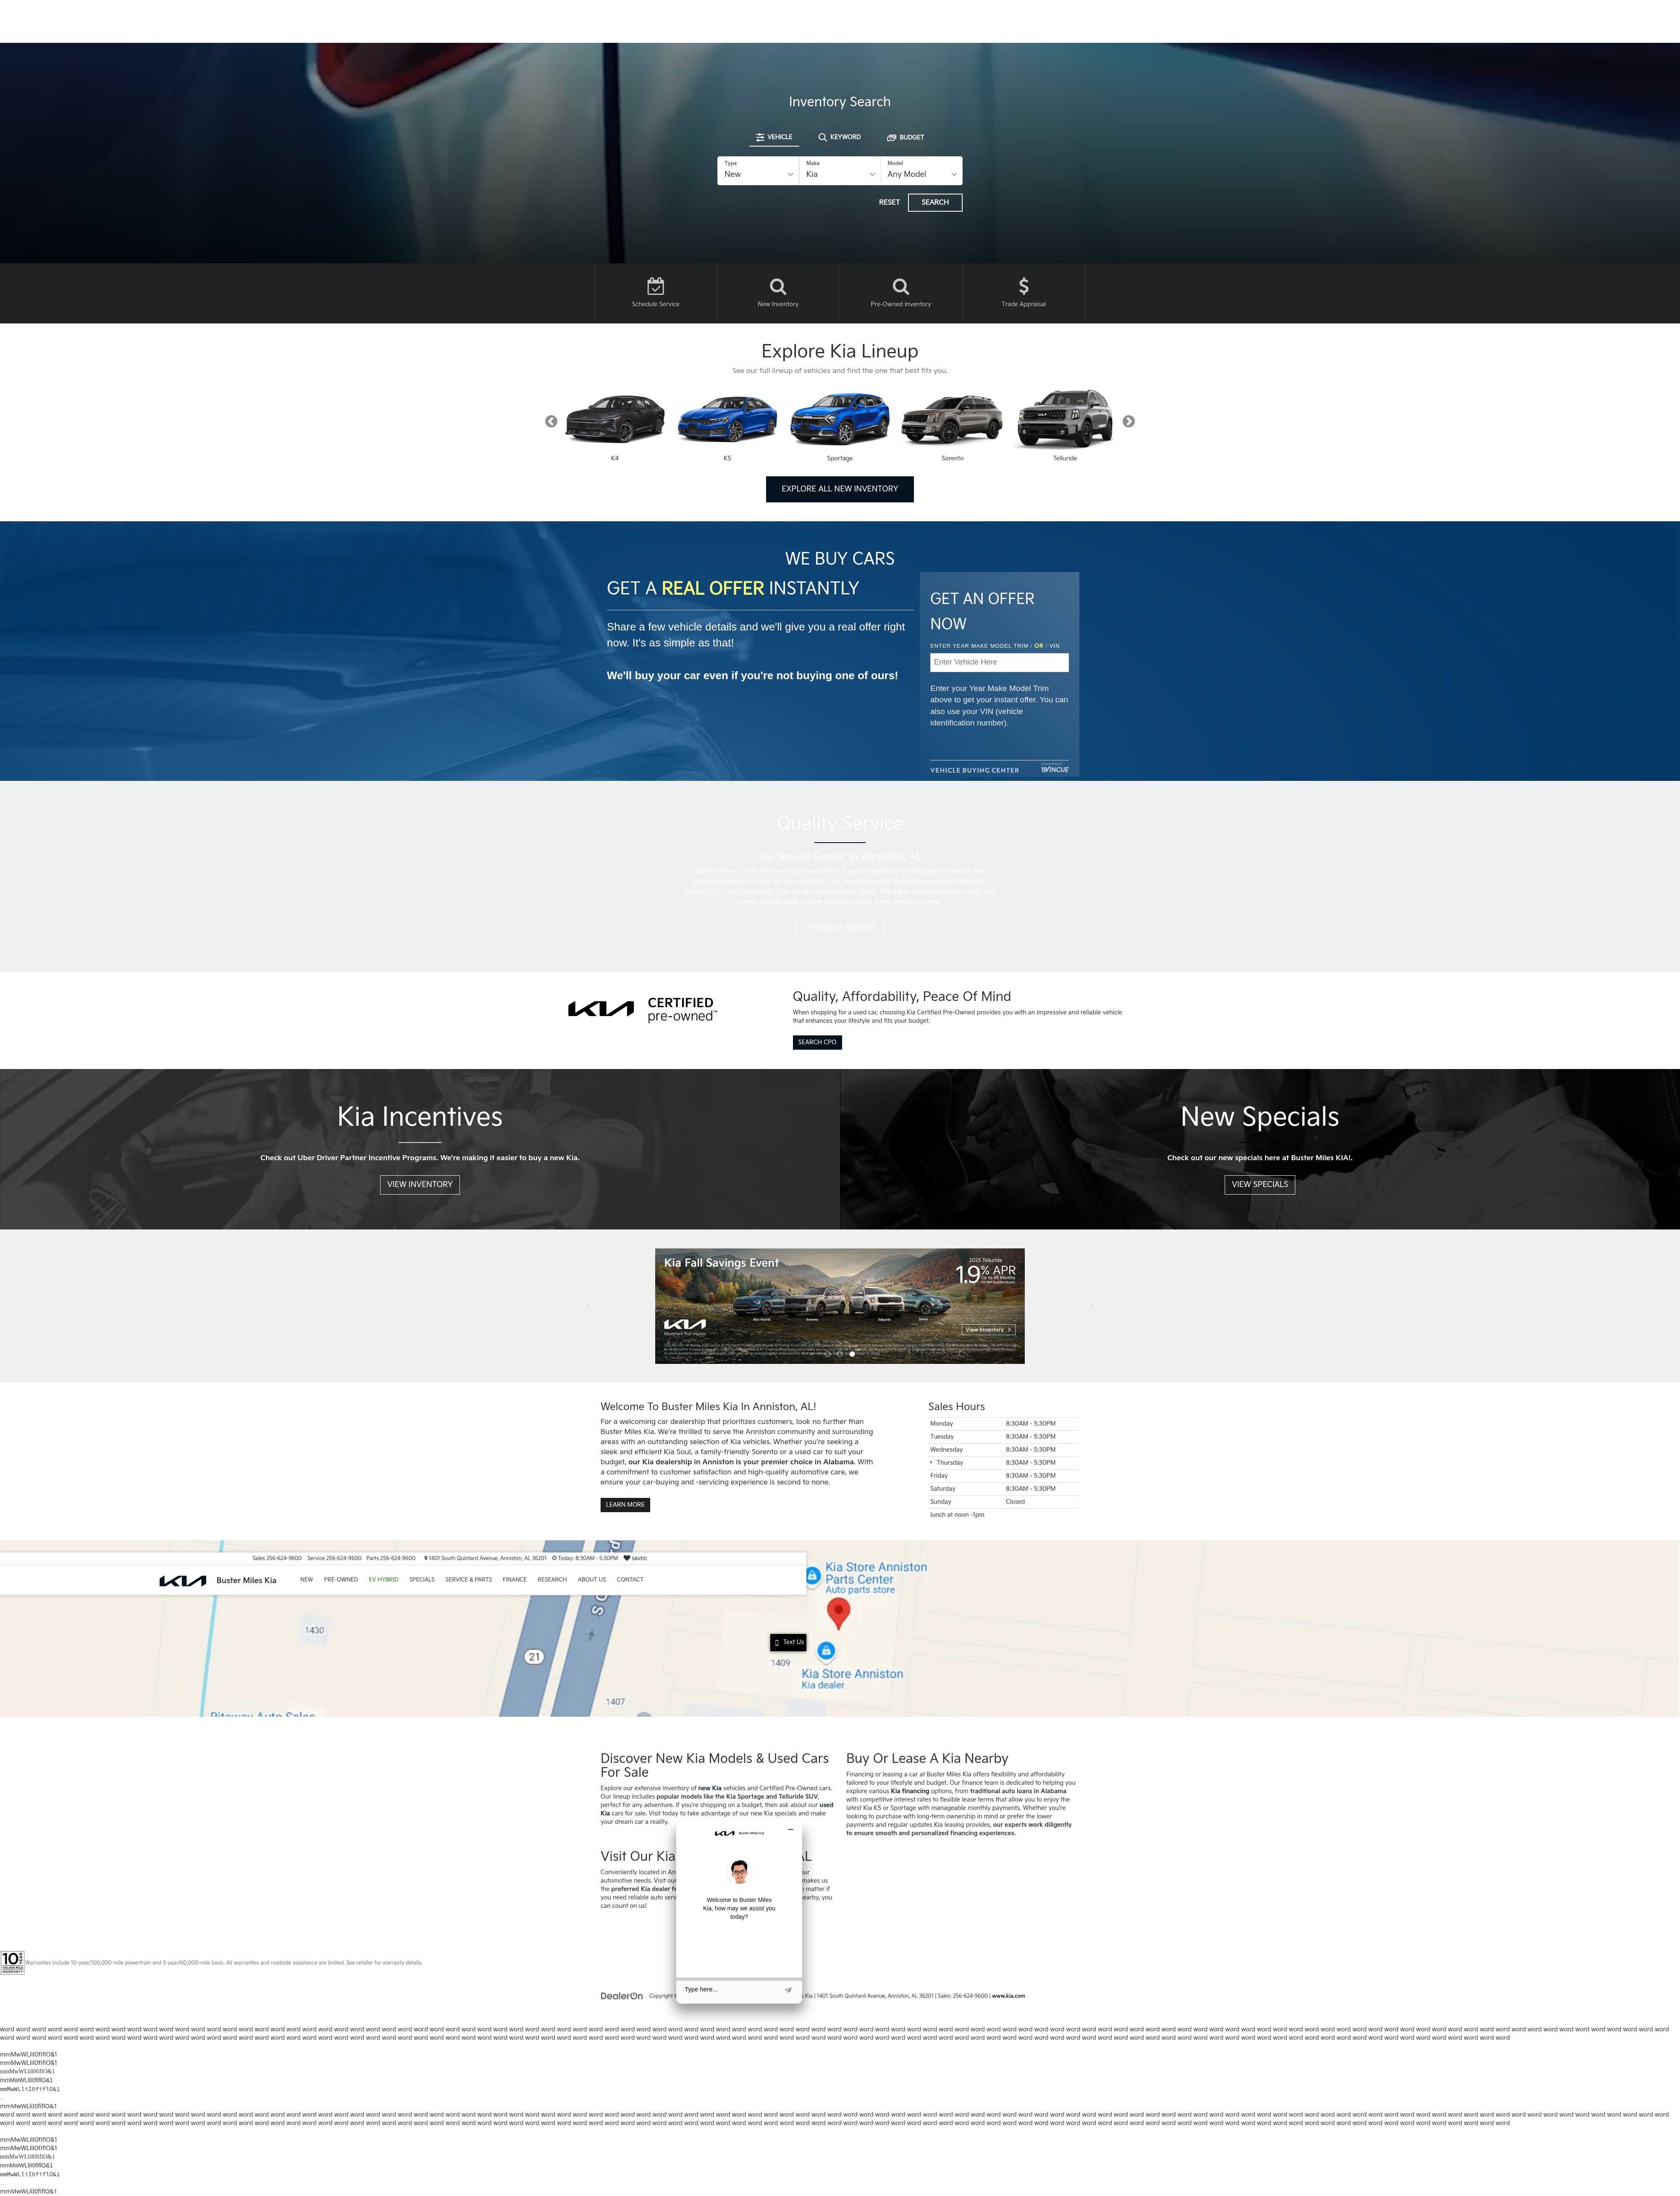Open the PRE-OWNED menu item
Viewport: 1680px width, 2196px height.
pyautogui.click(x=341, y=1580)
